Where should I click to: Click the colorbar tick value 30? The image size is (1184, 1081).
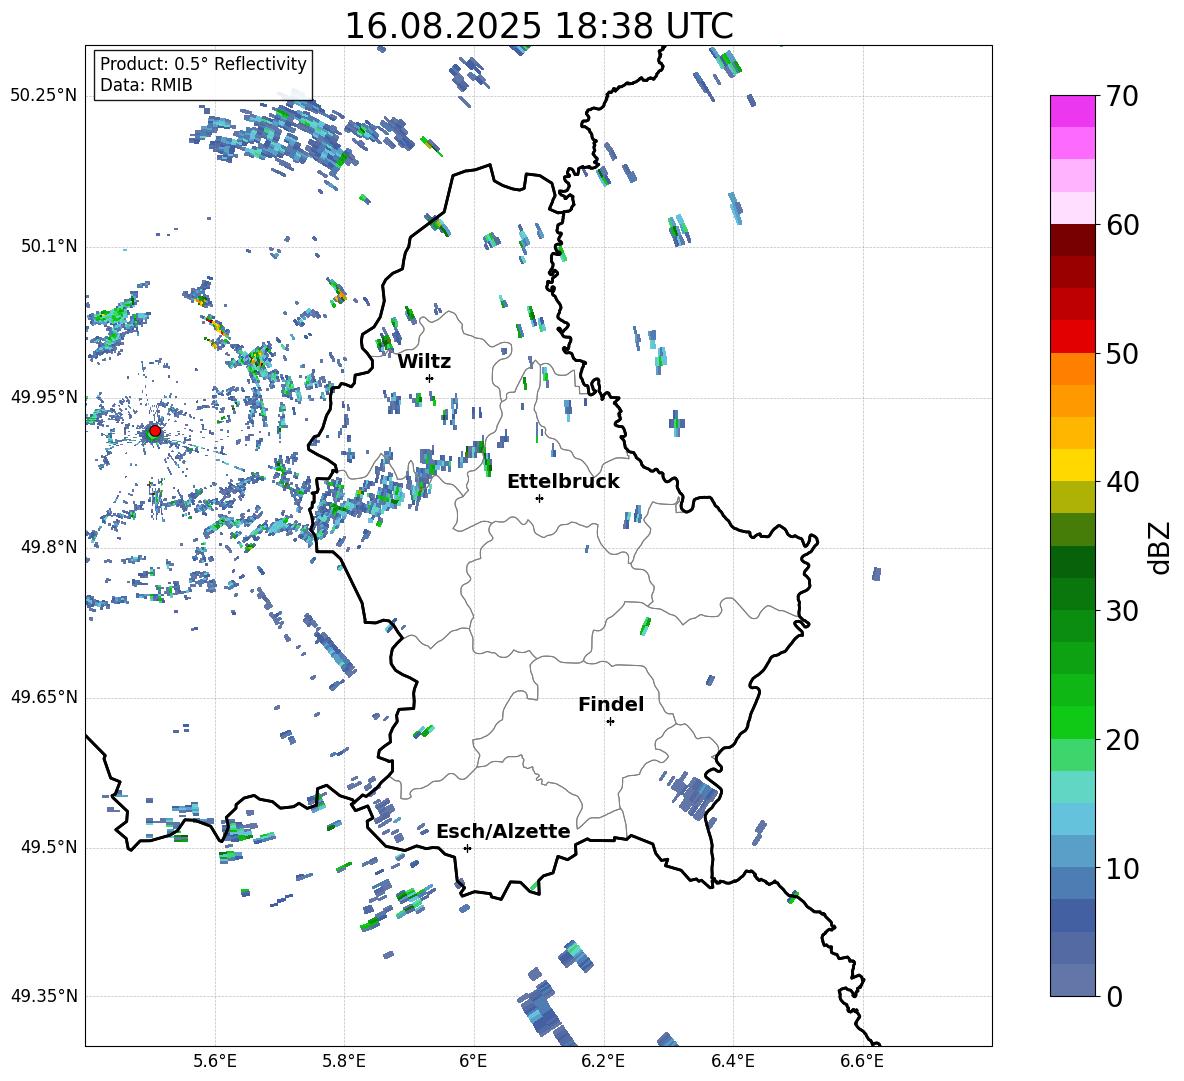point(1122,611)
